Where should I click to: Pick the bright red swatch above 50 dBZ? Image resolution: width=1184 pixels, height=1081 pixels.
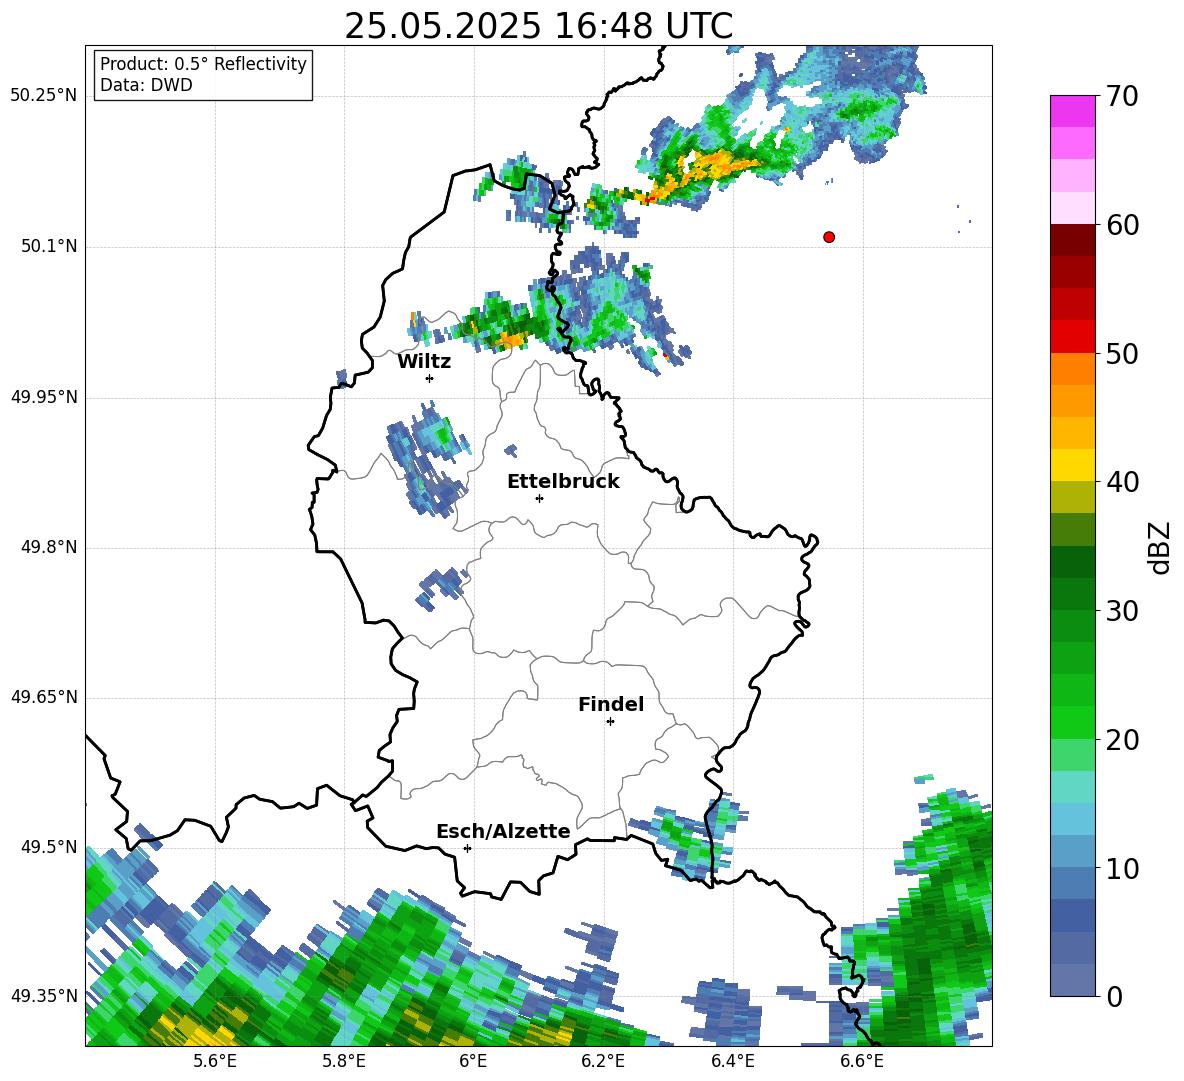[x=1072, y=337]
